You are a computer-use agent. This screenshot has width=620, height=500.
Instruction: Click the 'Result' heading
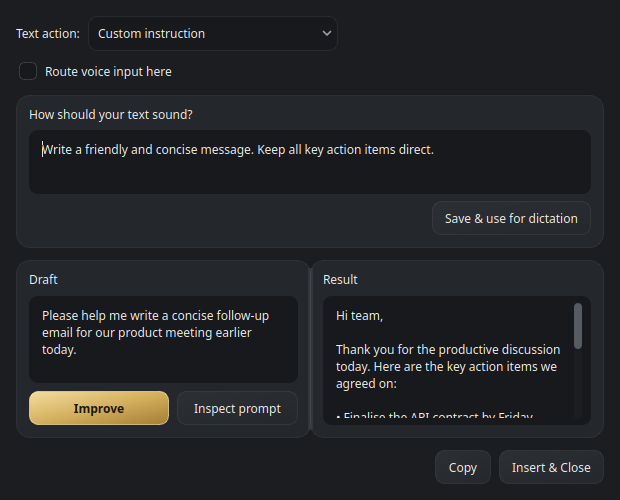click(x=340, y=279)
